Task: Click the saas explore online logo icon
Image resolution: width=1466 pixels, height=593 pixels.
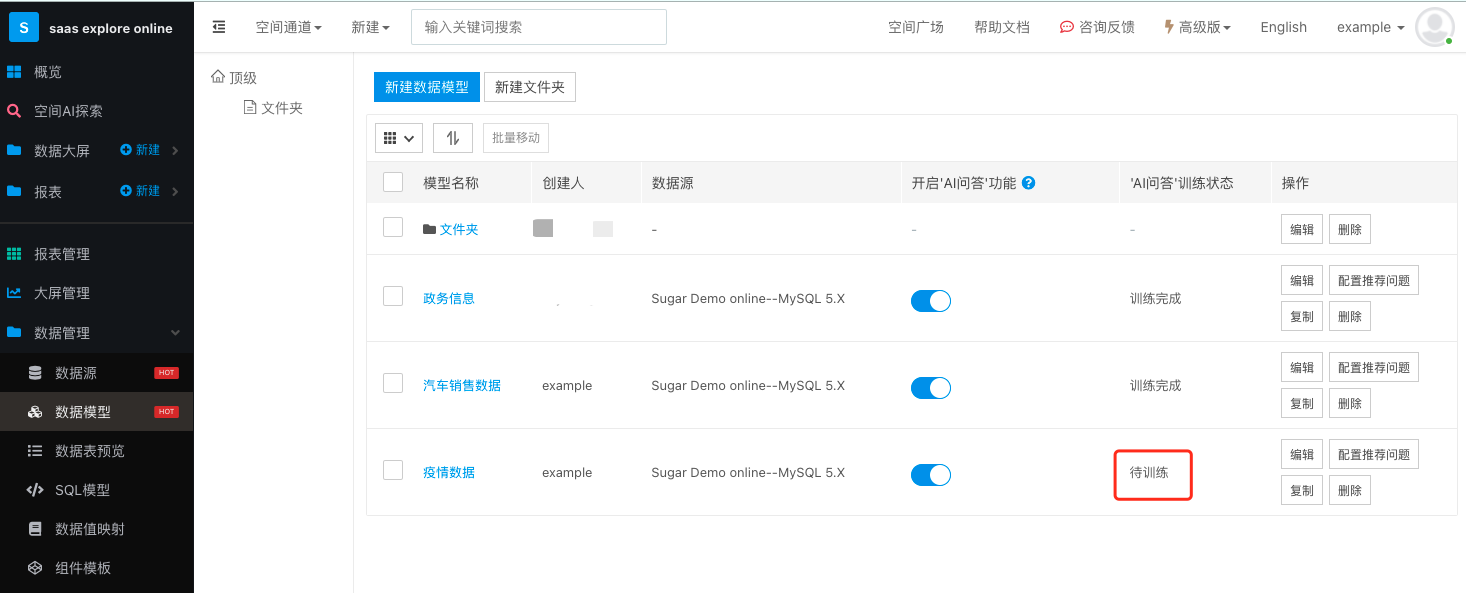Action: (x=24, y=27)
